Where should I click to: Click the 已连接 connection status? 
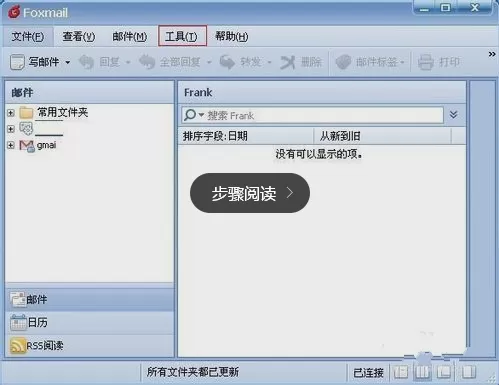[368, 373]
